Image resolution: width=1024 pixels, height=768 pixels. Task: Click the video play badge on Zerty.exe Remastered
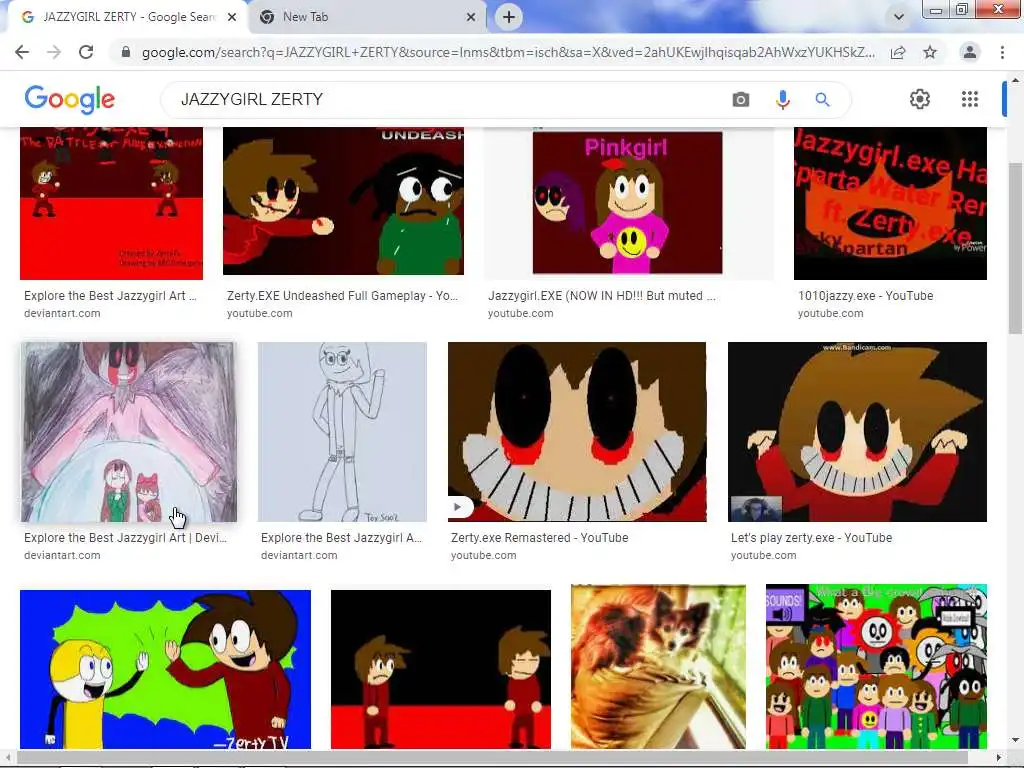[458, 507]
